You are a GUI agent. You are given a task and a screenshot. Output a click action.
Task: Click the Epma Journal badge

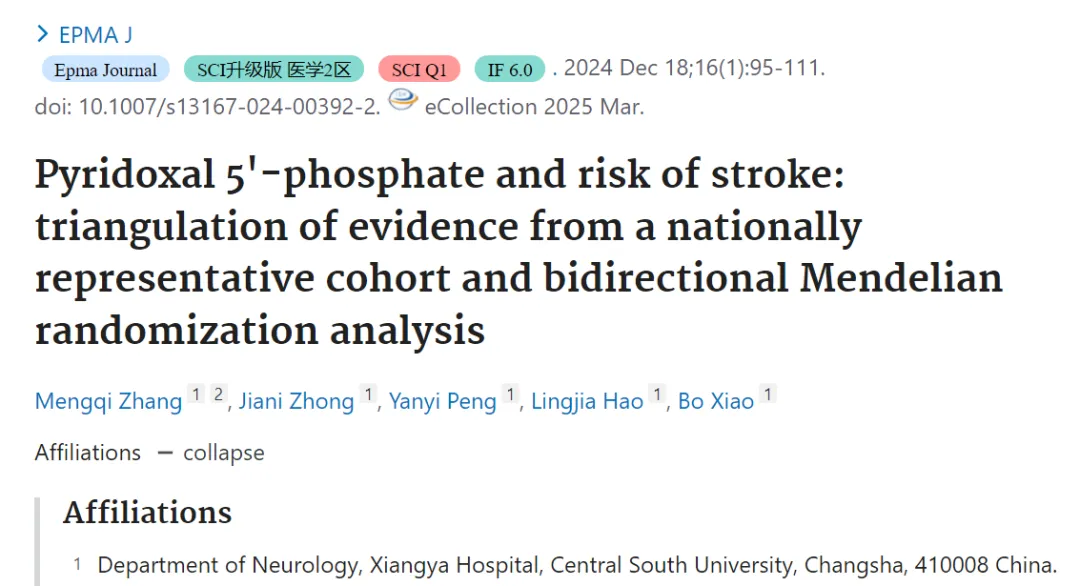click(x=105, y=70)
